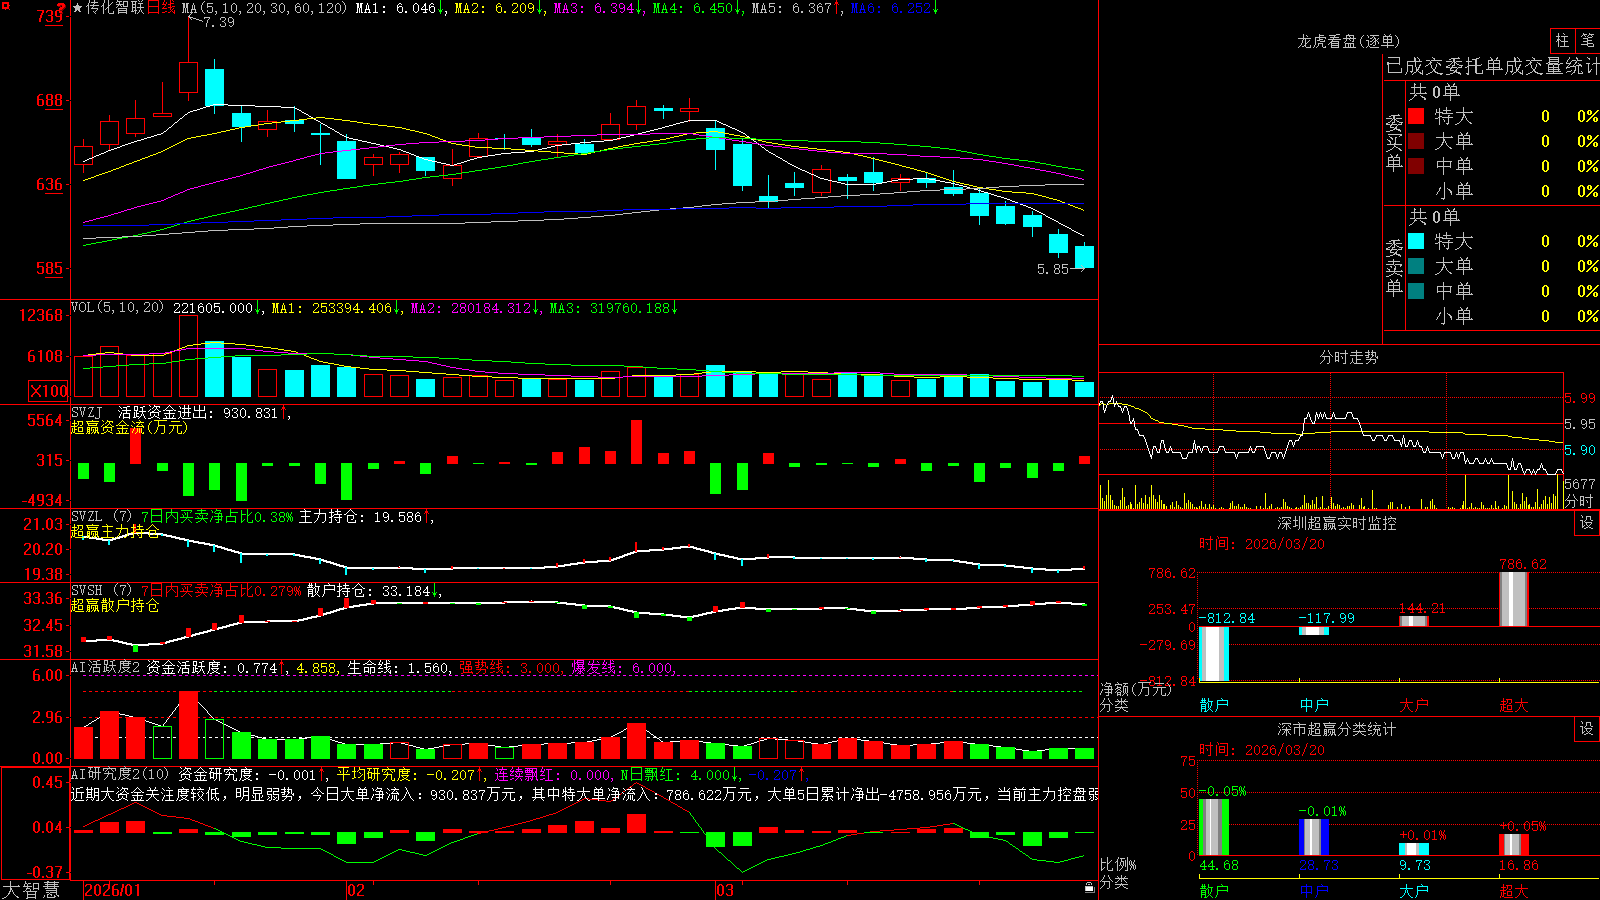
Task: Switch order panel to 柱 bar mode
Action: tap(1562, 40)
